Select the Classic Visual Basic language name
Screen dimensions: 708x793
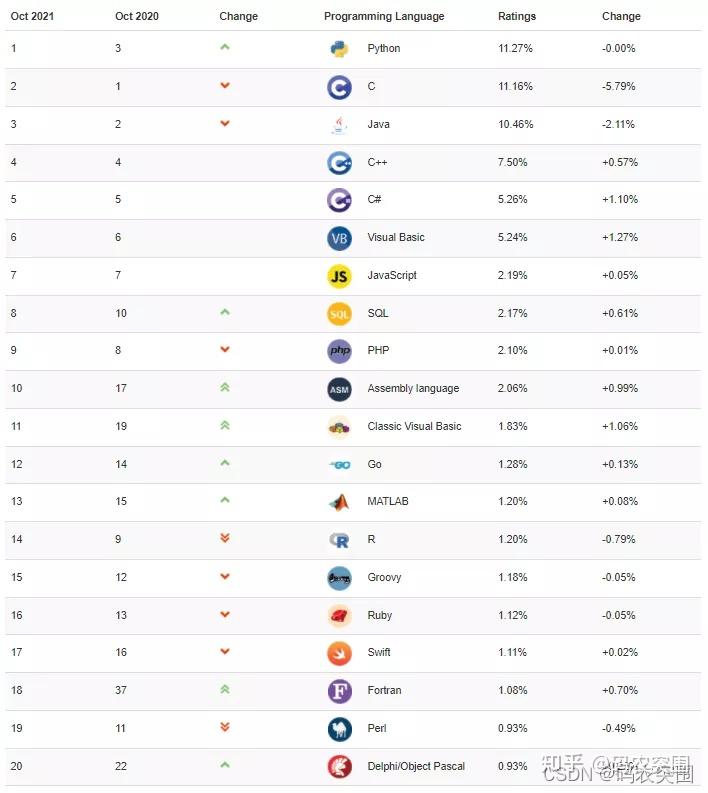pos(414,426)
